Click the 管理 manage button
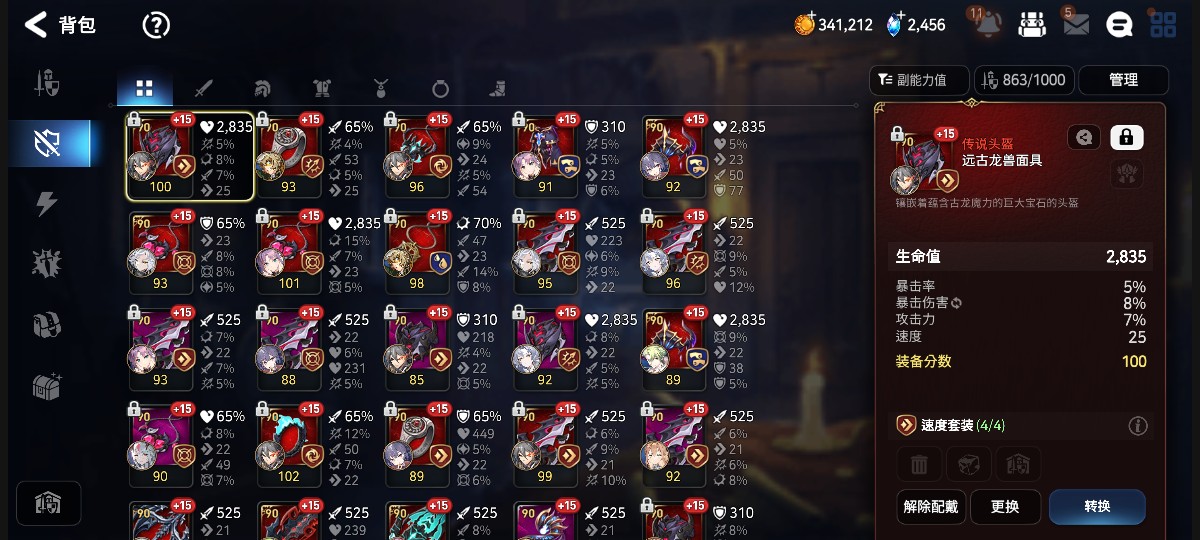Viewport: 1200px width, 540px height. [1123, 80]
